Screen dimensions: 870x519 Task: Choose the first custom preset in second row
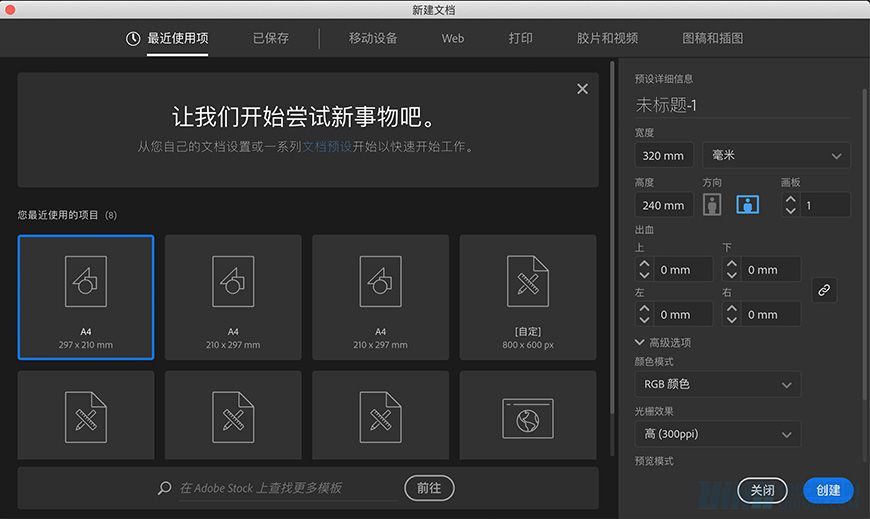[x=86, y=415]
